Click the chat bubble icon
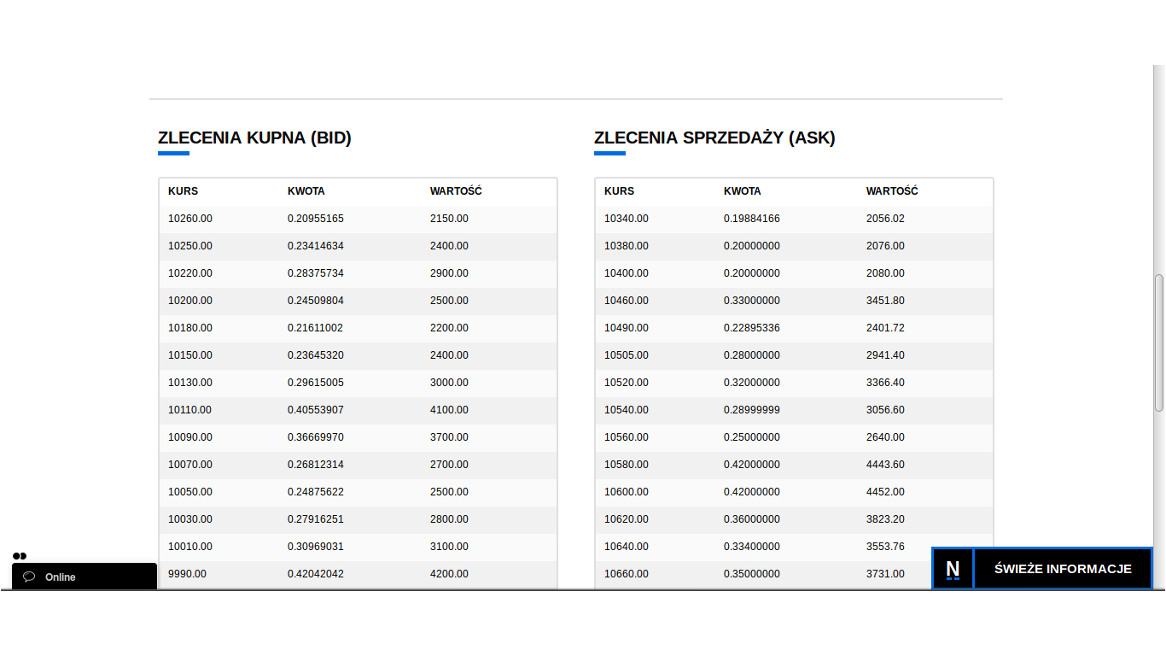Viewport: 1166px width, 656px height. tap(29, 576)
